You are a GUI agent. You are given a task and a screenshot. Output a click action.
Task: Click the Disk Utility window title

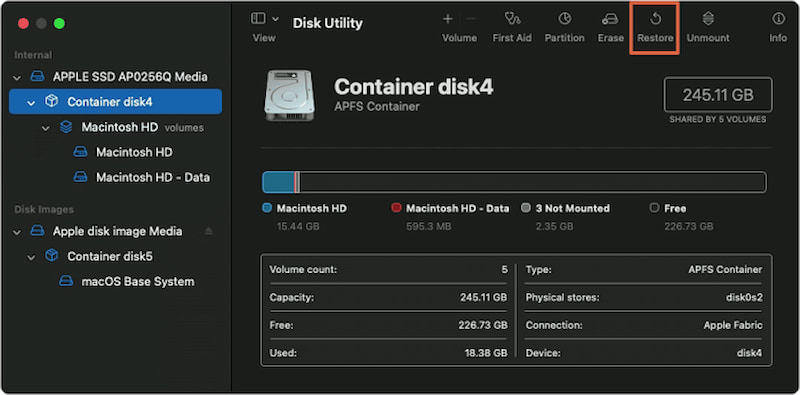pyautogui.click(x=328, y=23)
